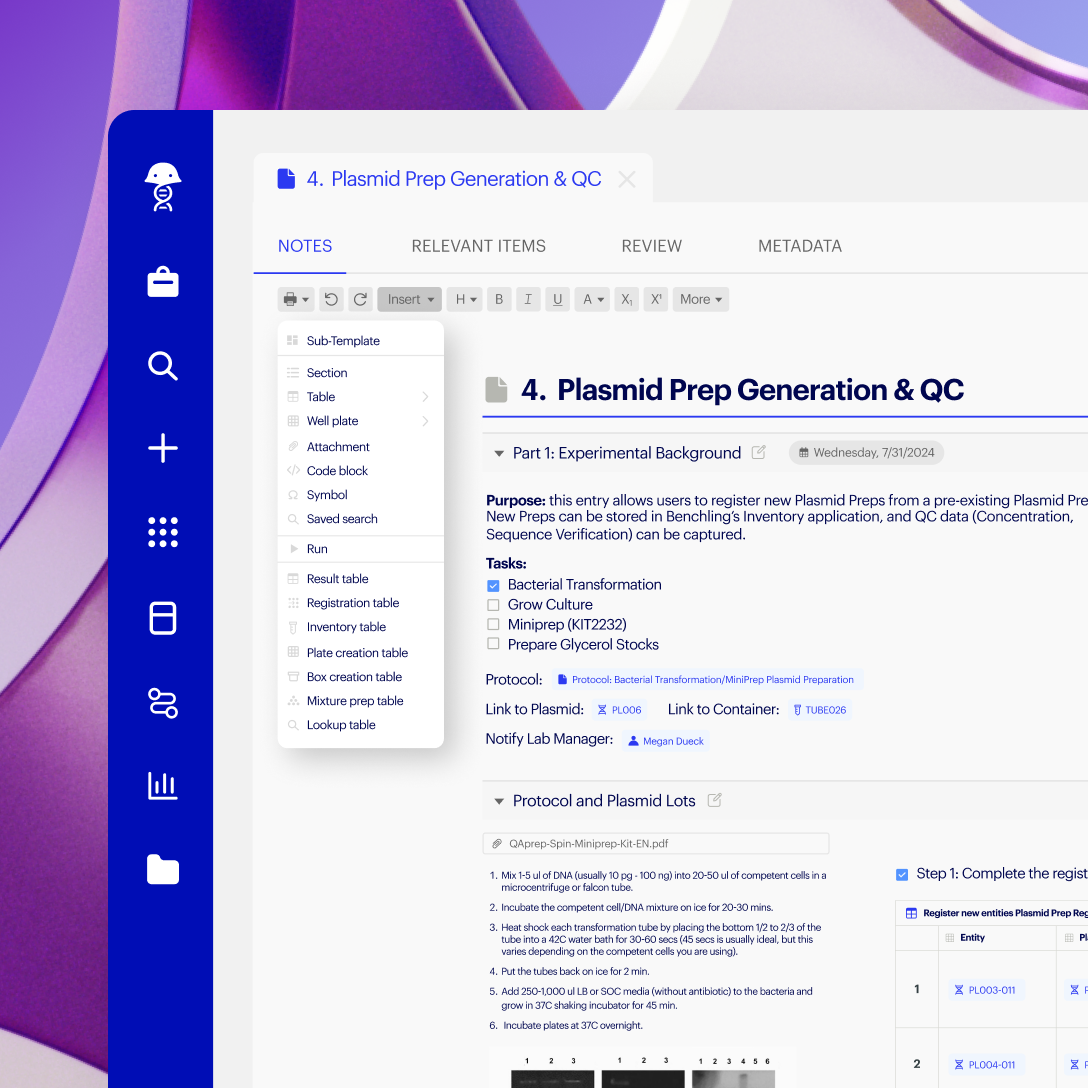The image size is (1088, 1088).
Task: Open the bar chart Insights icon
Action: [x=163, y=785]
